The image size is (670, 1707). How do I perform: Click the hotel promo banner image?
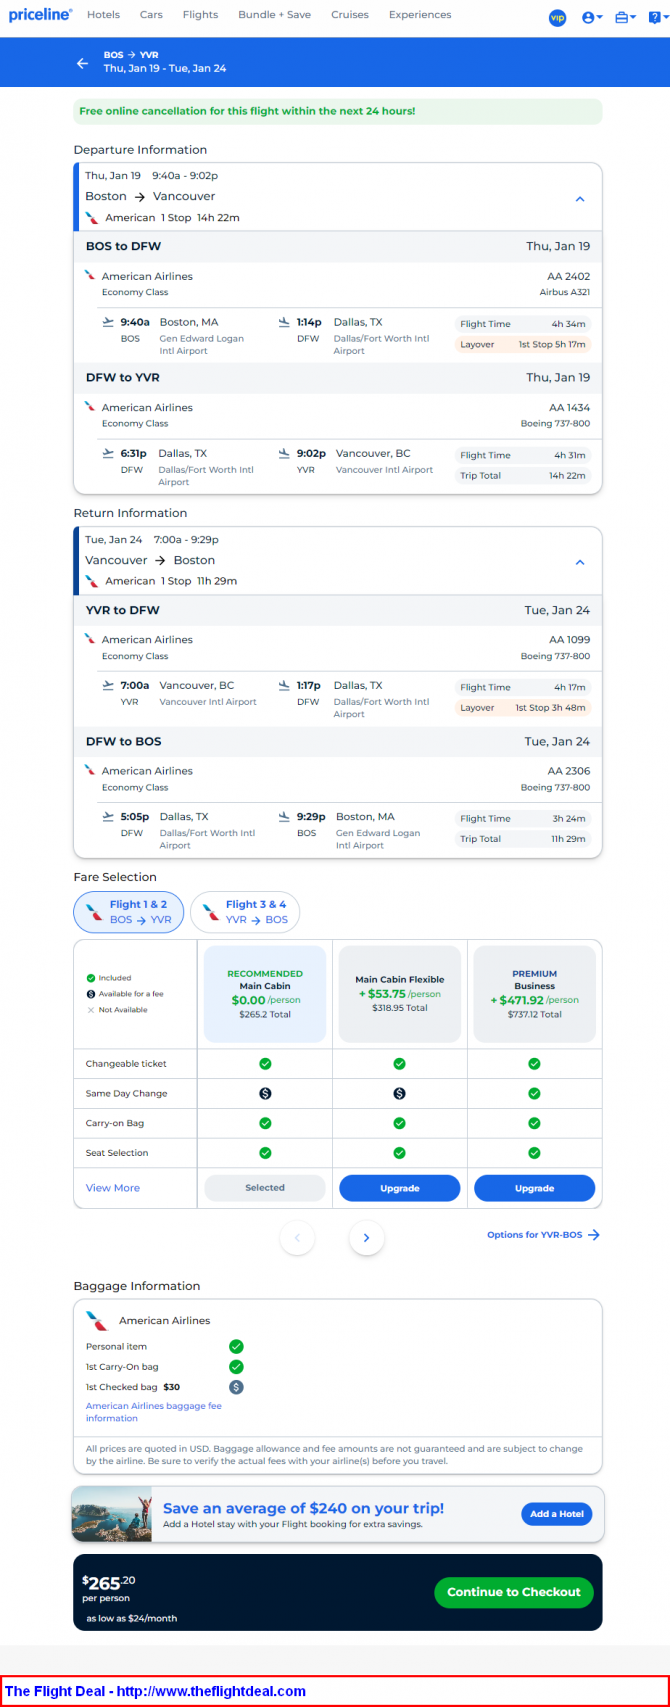(111, 1515)
